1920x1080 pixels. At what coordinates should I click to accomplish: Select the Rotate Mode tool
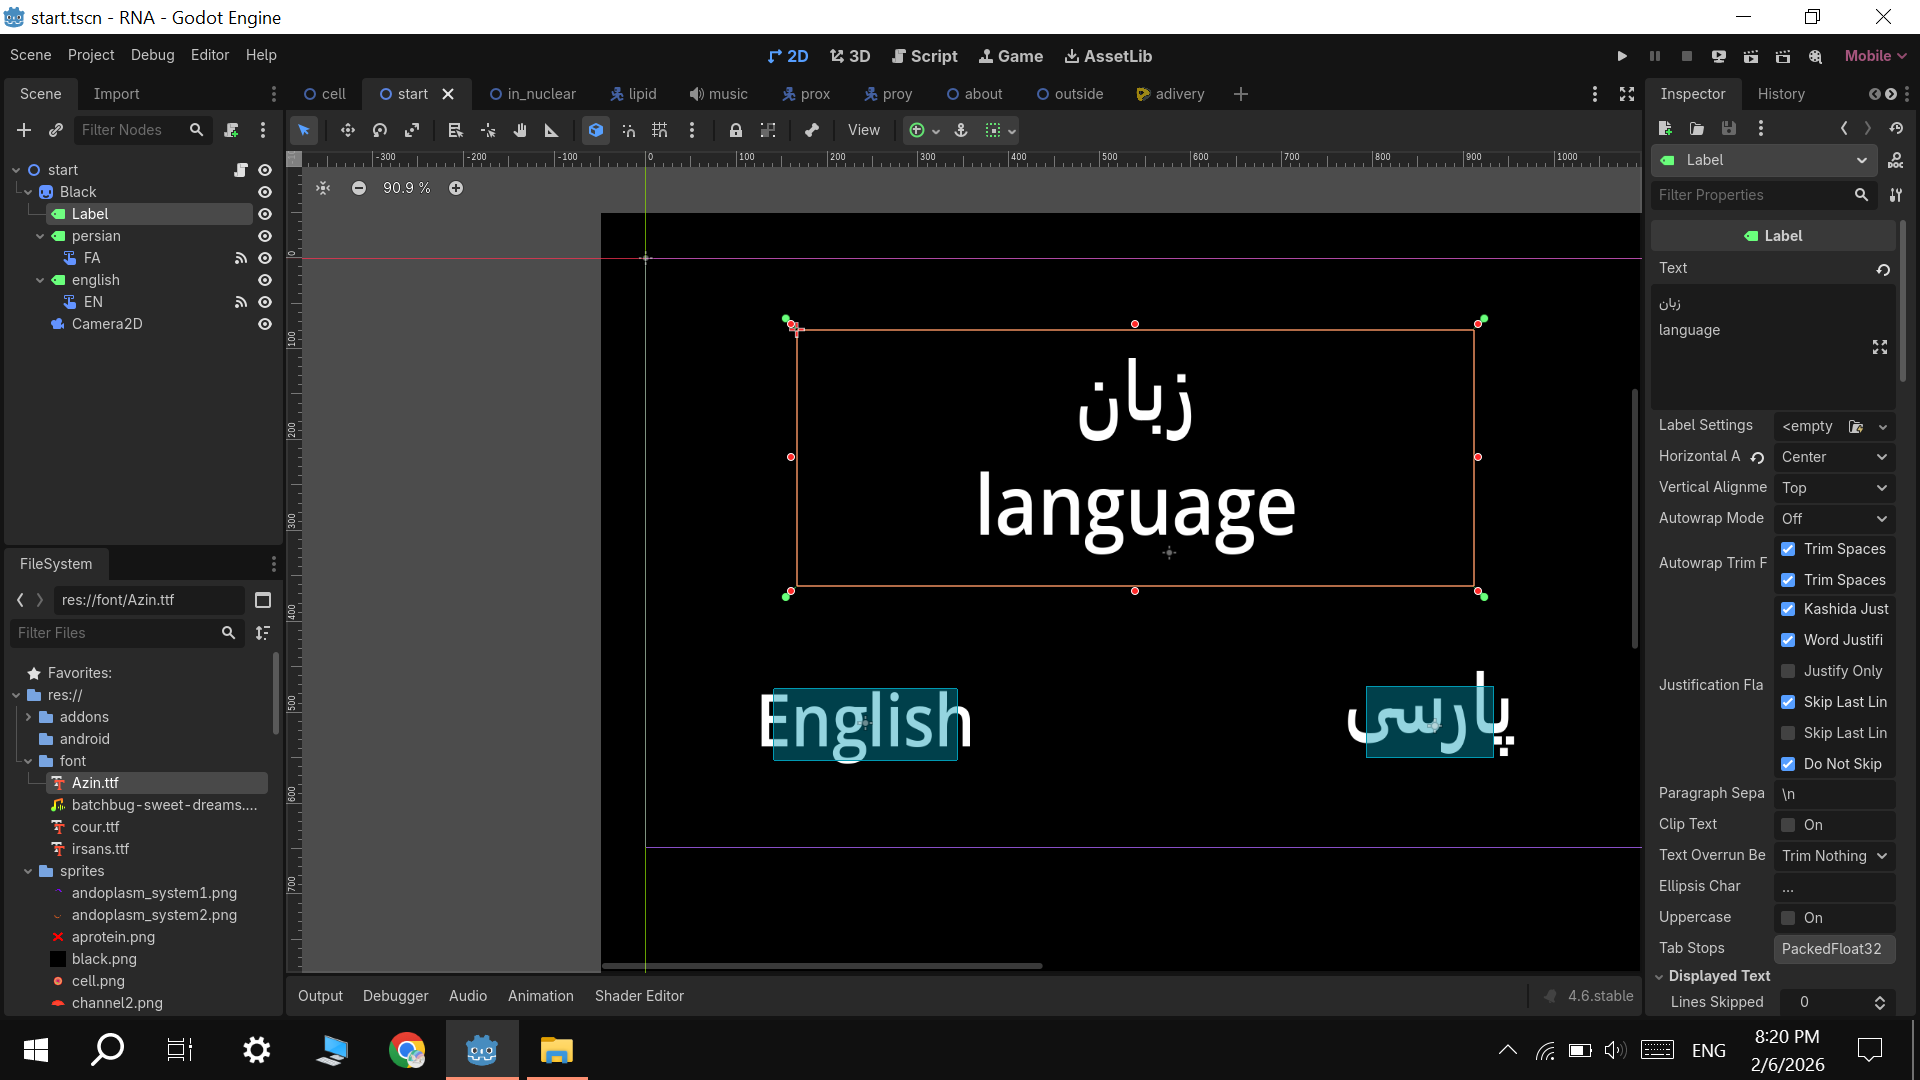pos(380,130)
